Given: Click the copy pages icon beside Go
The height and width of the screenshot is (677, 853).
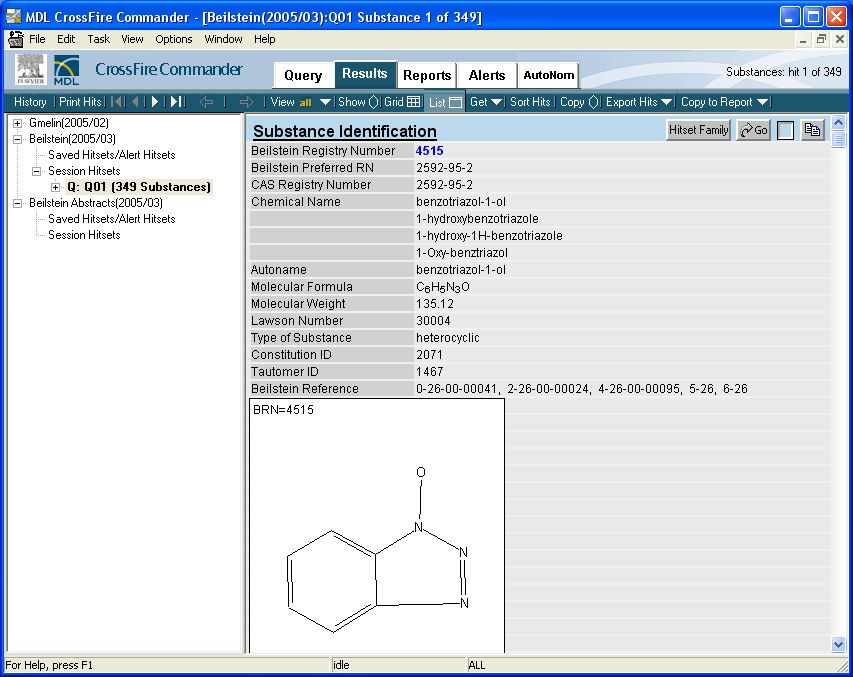Looking at the screenshot, I should point(812,130).
